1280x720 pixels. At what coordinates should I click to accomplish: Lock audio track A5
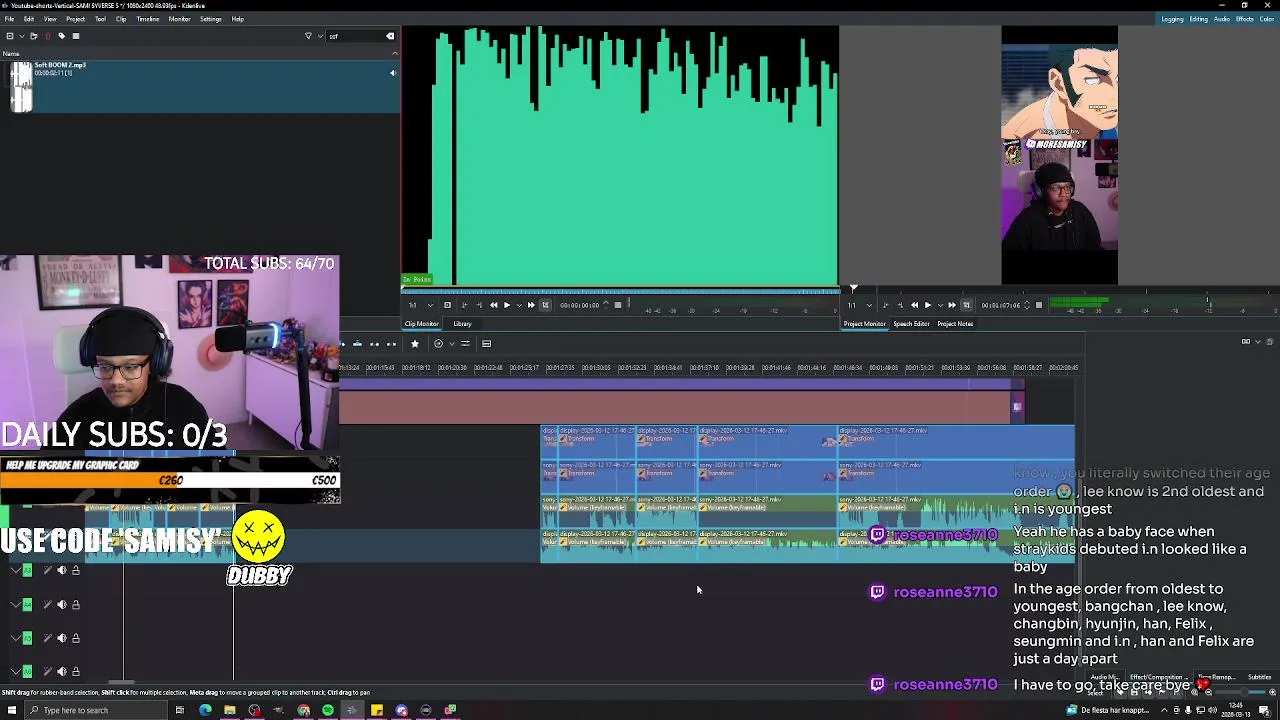tap(75, 638)
